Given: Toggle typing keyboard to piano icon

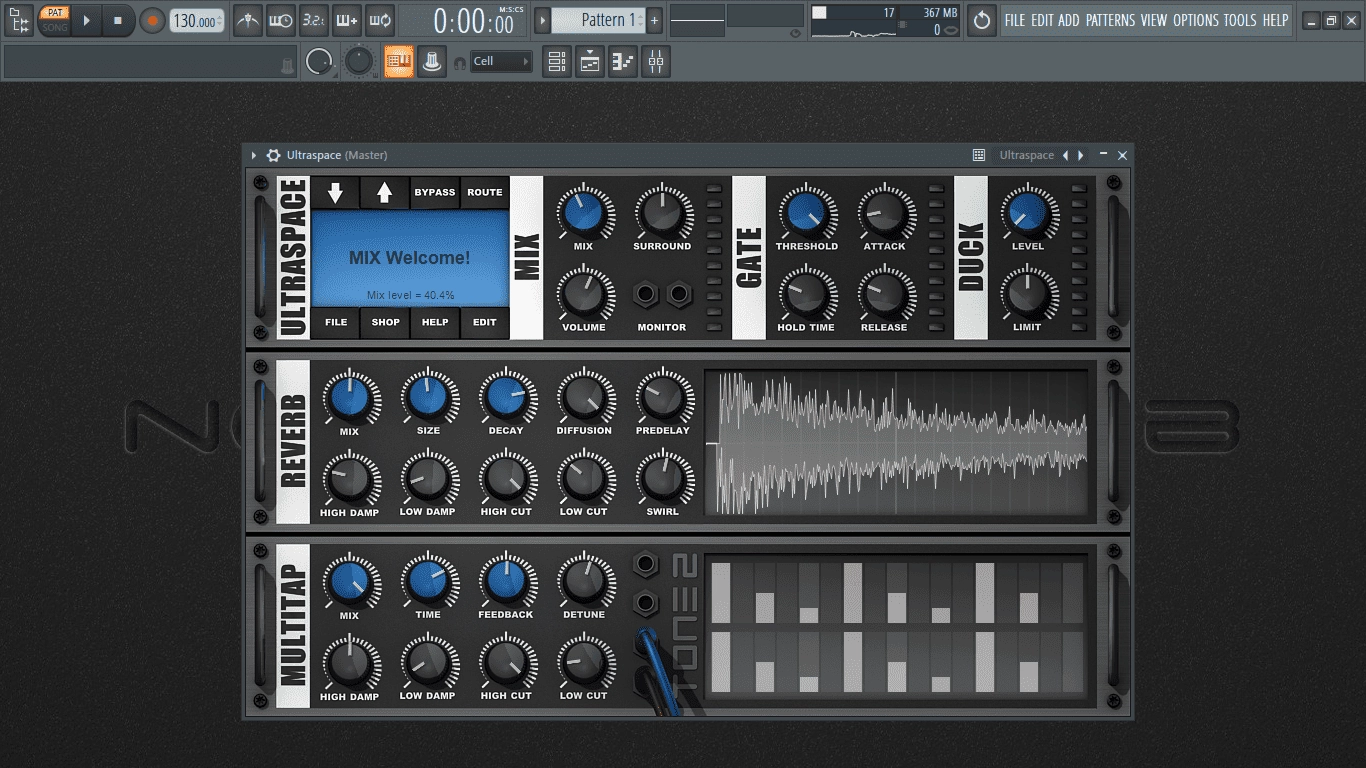Looking at the screenshot, I should click(x=398, y=62).
